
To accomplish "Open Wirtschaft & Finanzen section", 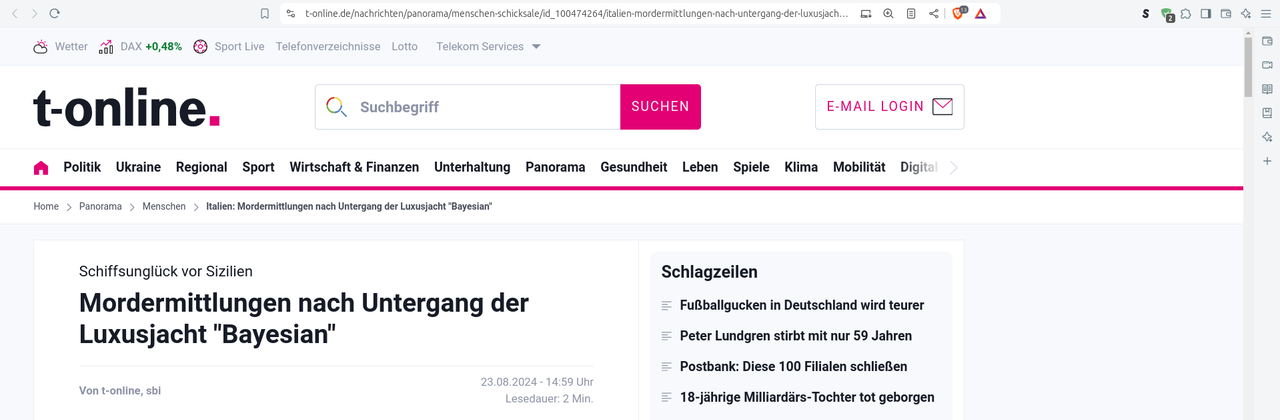I will coord(354,167).
